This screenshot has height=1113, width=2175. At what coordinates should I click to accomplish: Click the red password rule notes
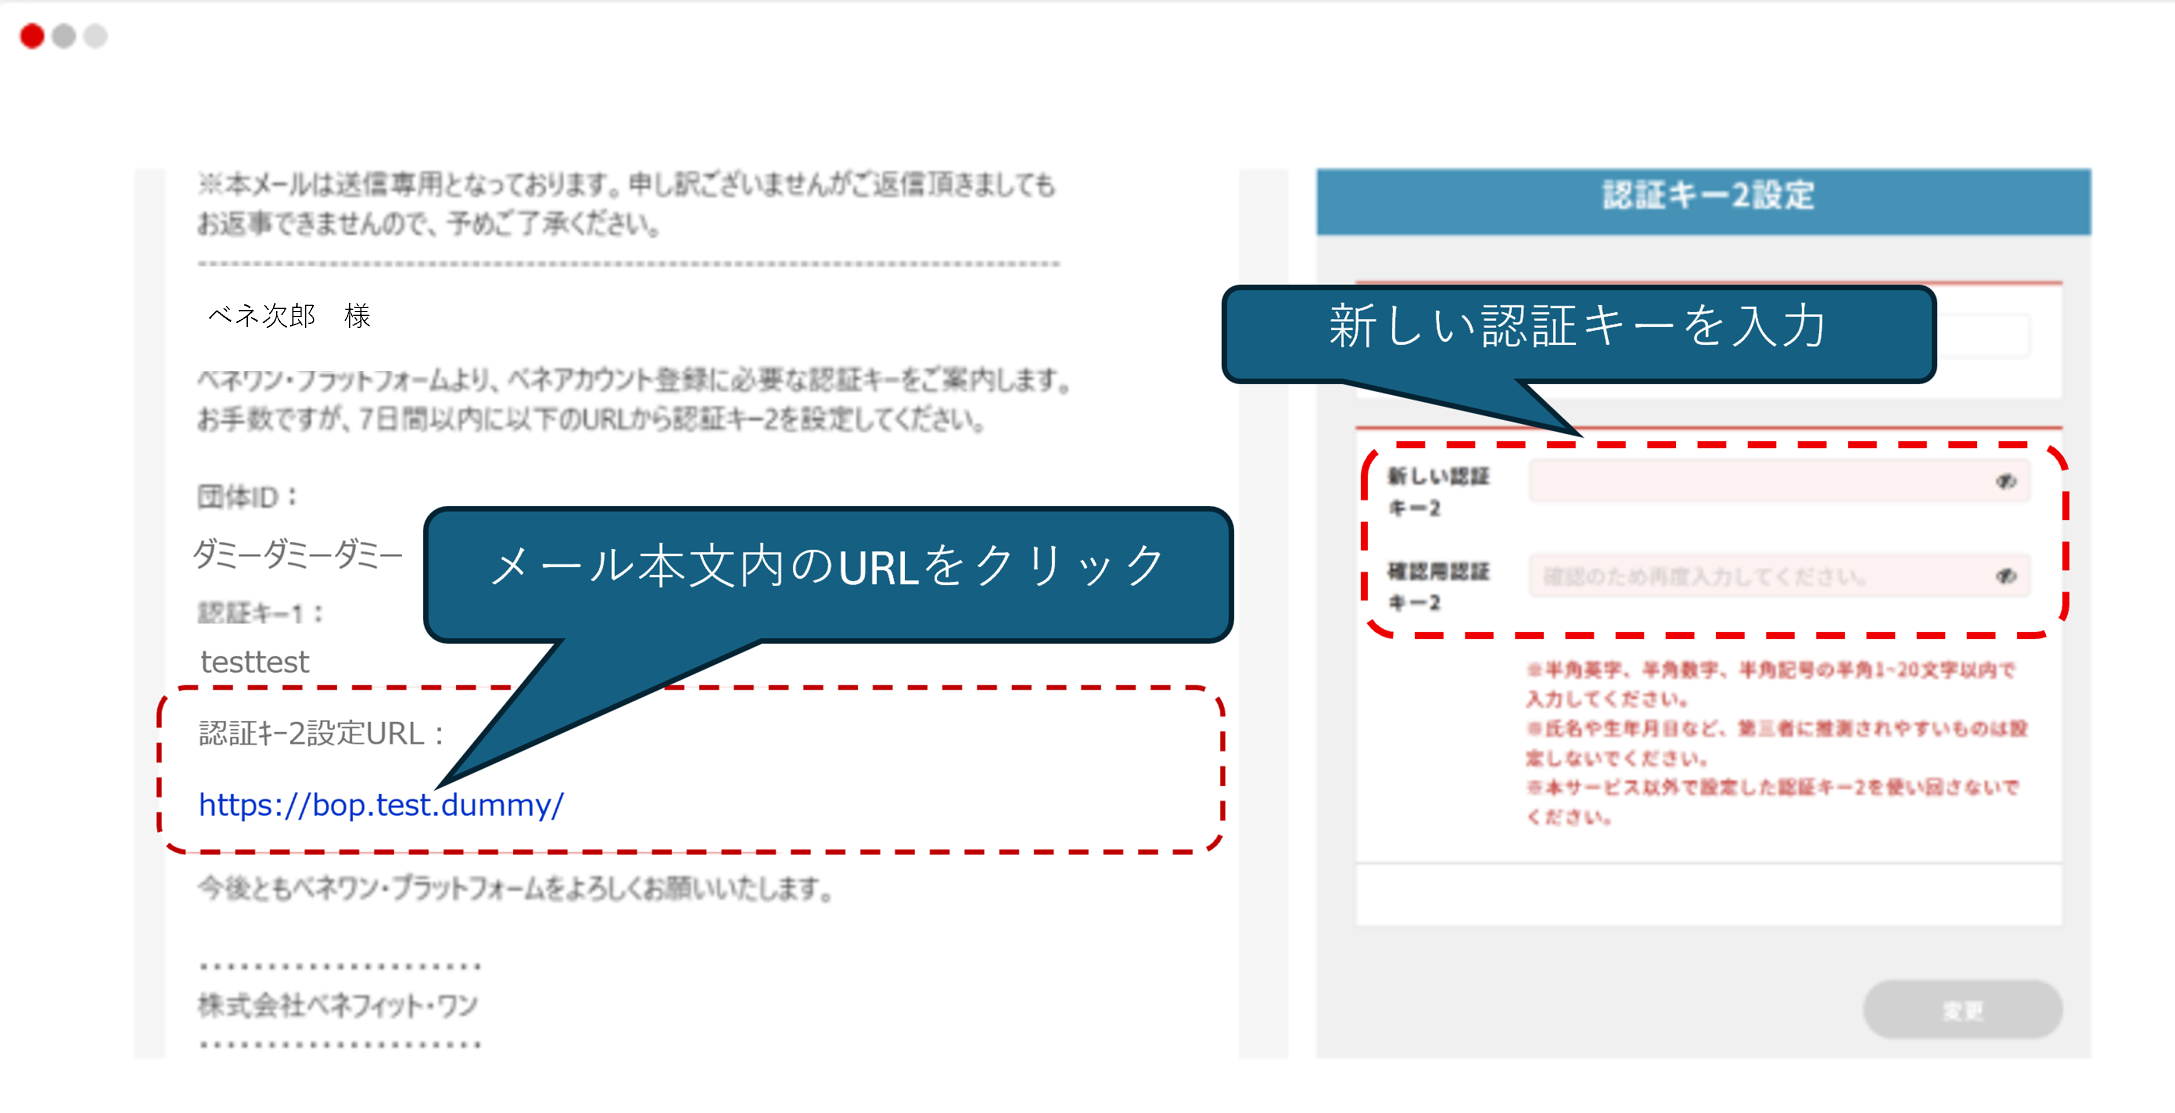click(x=1775, y=742)
